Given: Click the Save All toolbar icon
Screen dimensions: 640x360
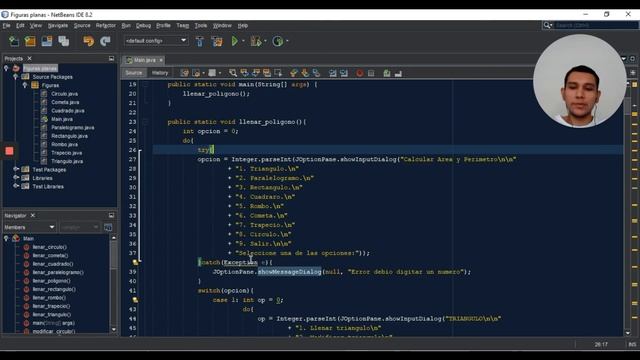Looking at the screenshot, I should point(64,41).
